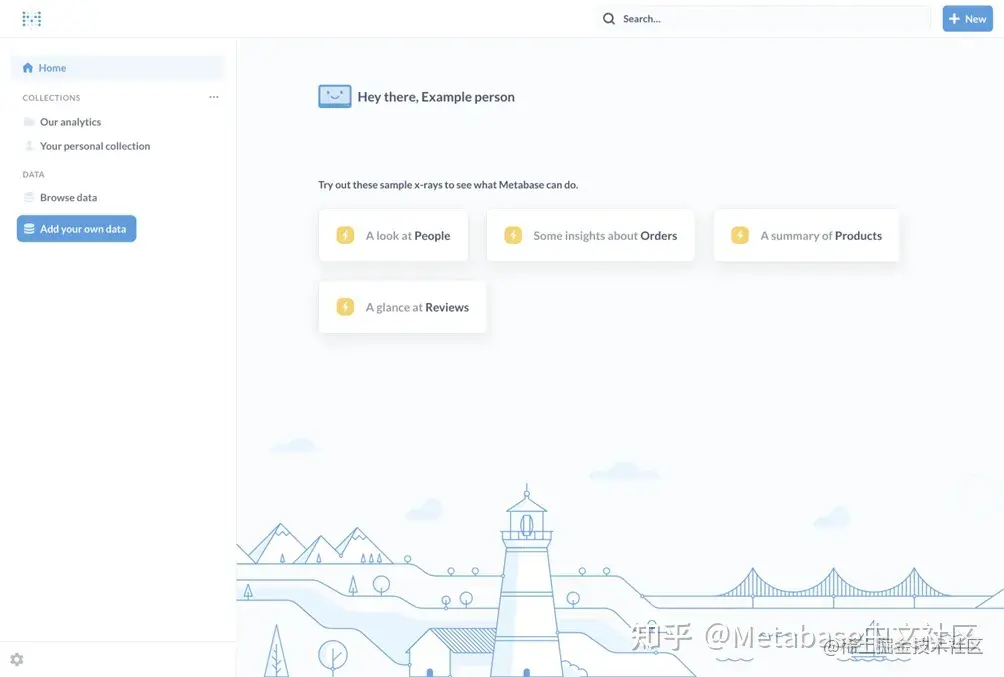Click the bolt icon on Orders card
The image size is (1004, 677).
click(513, 235)
